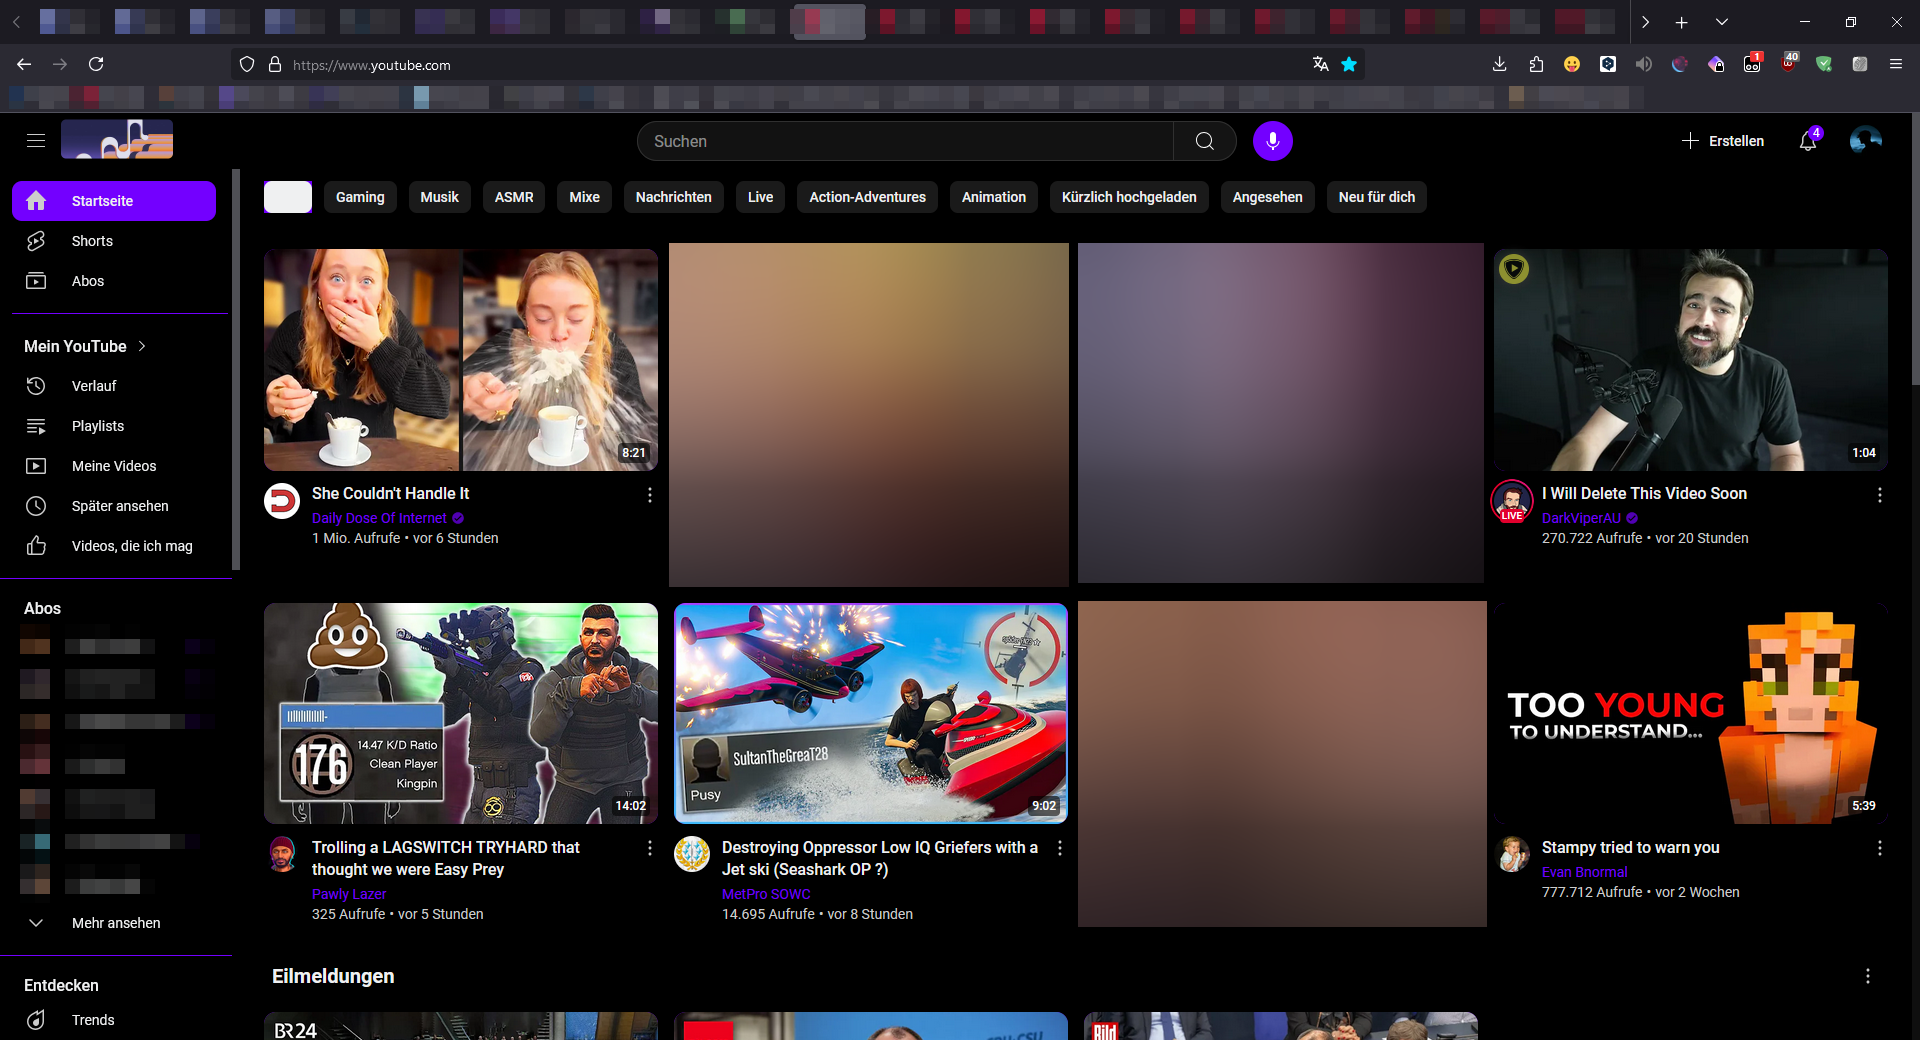1920x1040 pixels.
Task: Select Kürzlich hochgeladen chip
Action: [1129, 197]
